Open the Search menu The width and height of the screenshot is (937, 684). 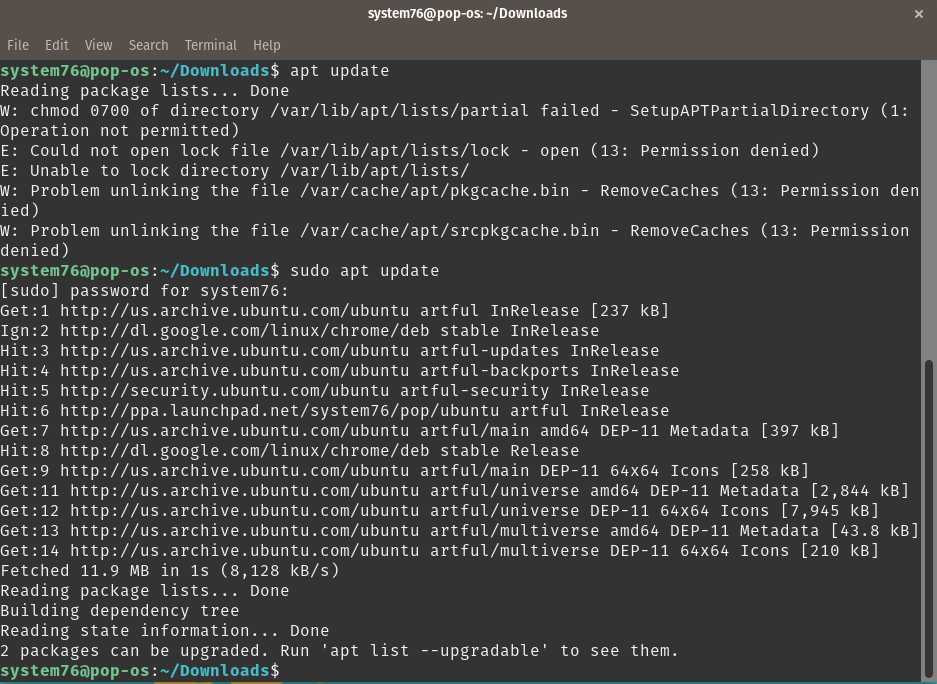[148, 45]
